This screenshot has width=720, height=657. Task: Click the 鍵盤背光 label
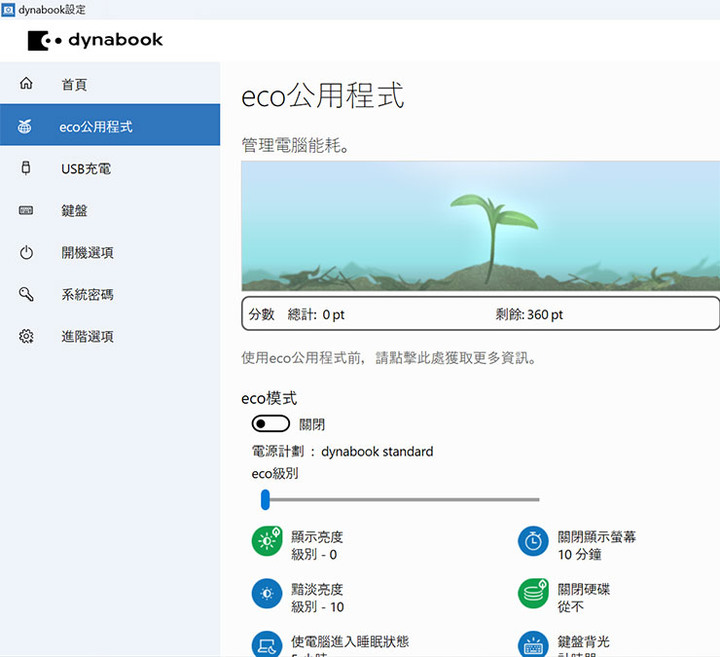tap(583, 641)
